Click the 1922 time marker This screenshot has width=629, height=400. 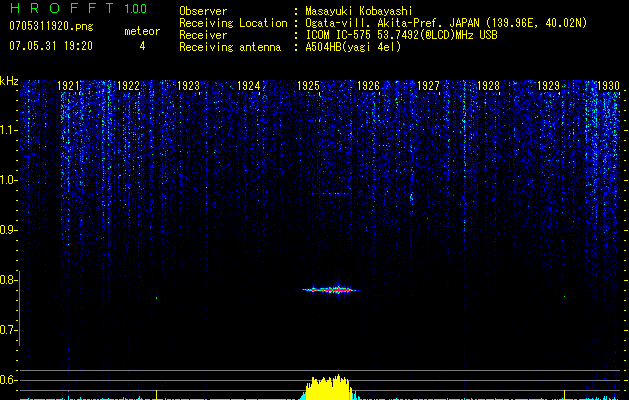point(128,85)
